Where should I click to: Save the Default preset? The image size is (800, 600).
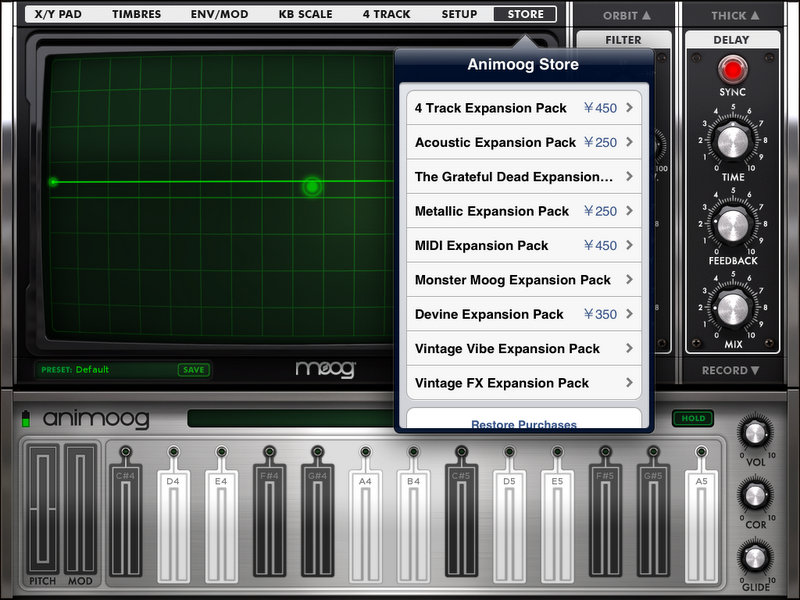193,370
